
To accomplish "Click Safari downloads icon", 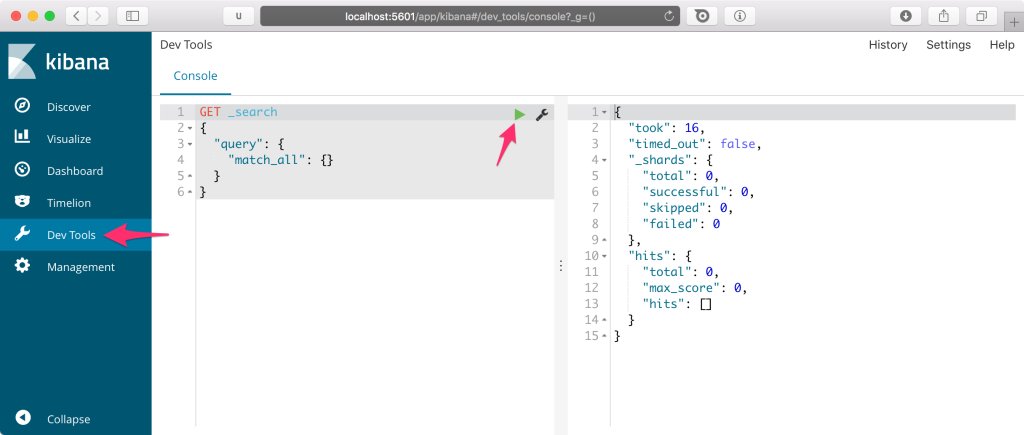I will pyautogui.click(x=905, y=16).
